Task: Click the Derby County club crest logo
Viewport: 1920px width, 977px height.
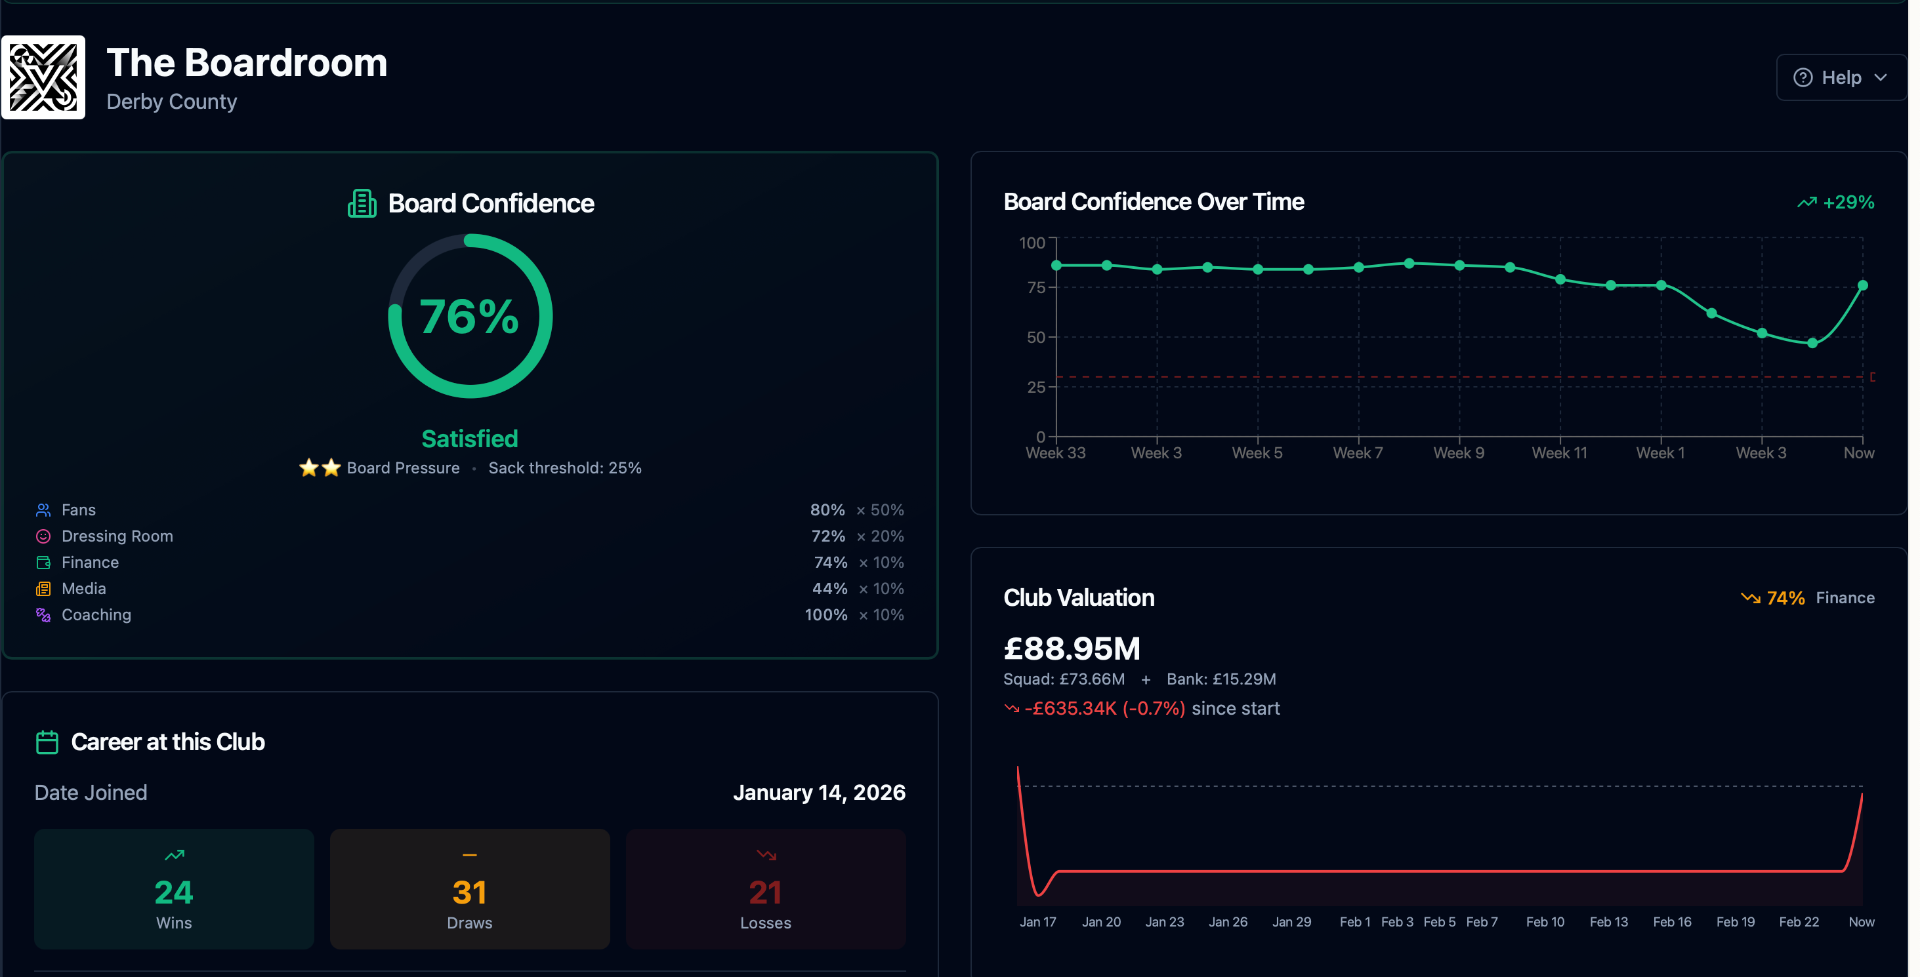Action: (43, 78)
